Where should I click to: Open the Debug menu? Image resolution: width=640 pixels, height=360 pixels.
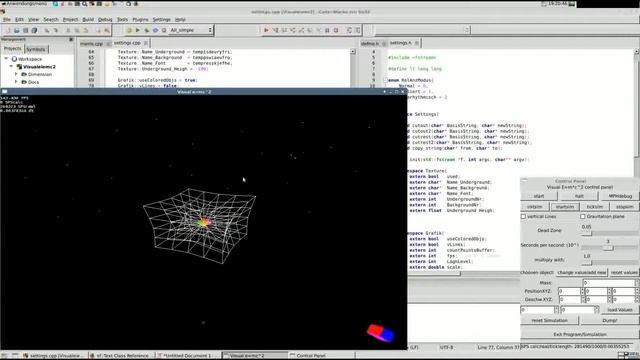tap(105, 20)
